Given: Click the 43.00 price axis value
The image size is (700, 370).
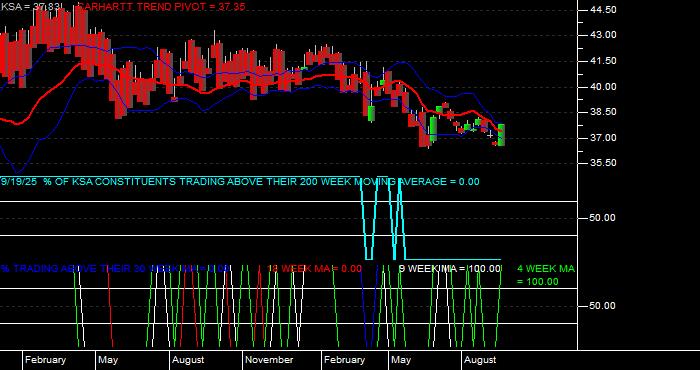Looking at the screenshot, I should (603, 35).
